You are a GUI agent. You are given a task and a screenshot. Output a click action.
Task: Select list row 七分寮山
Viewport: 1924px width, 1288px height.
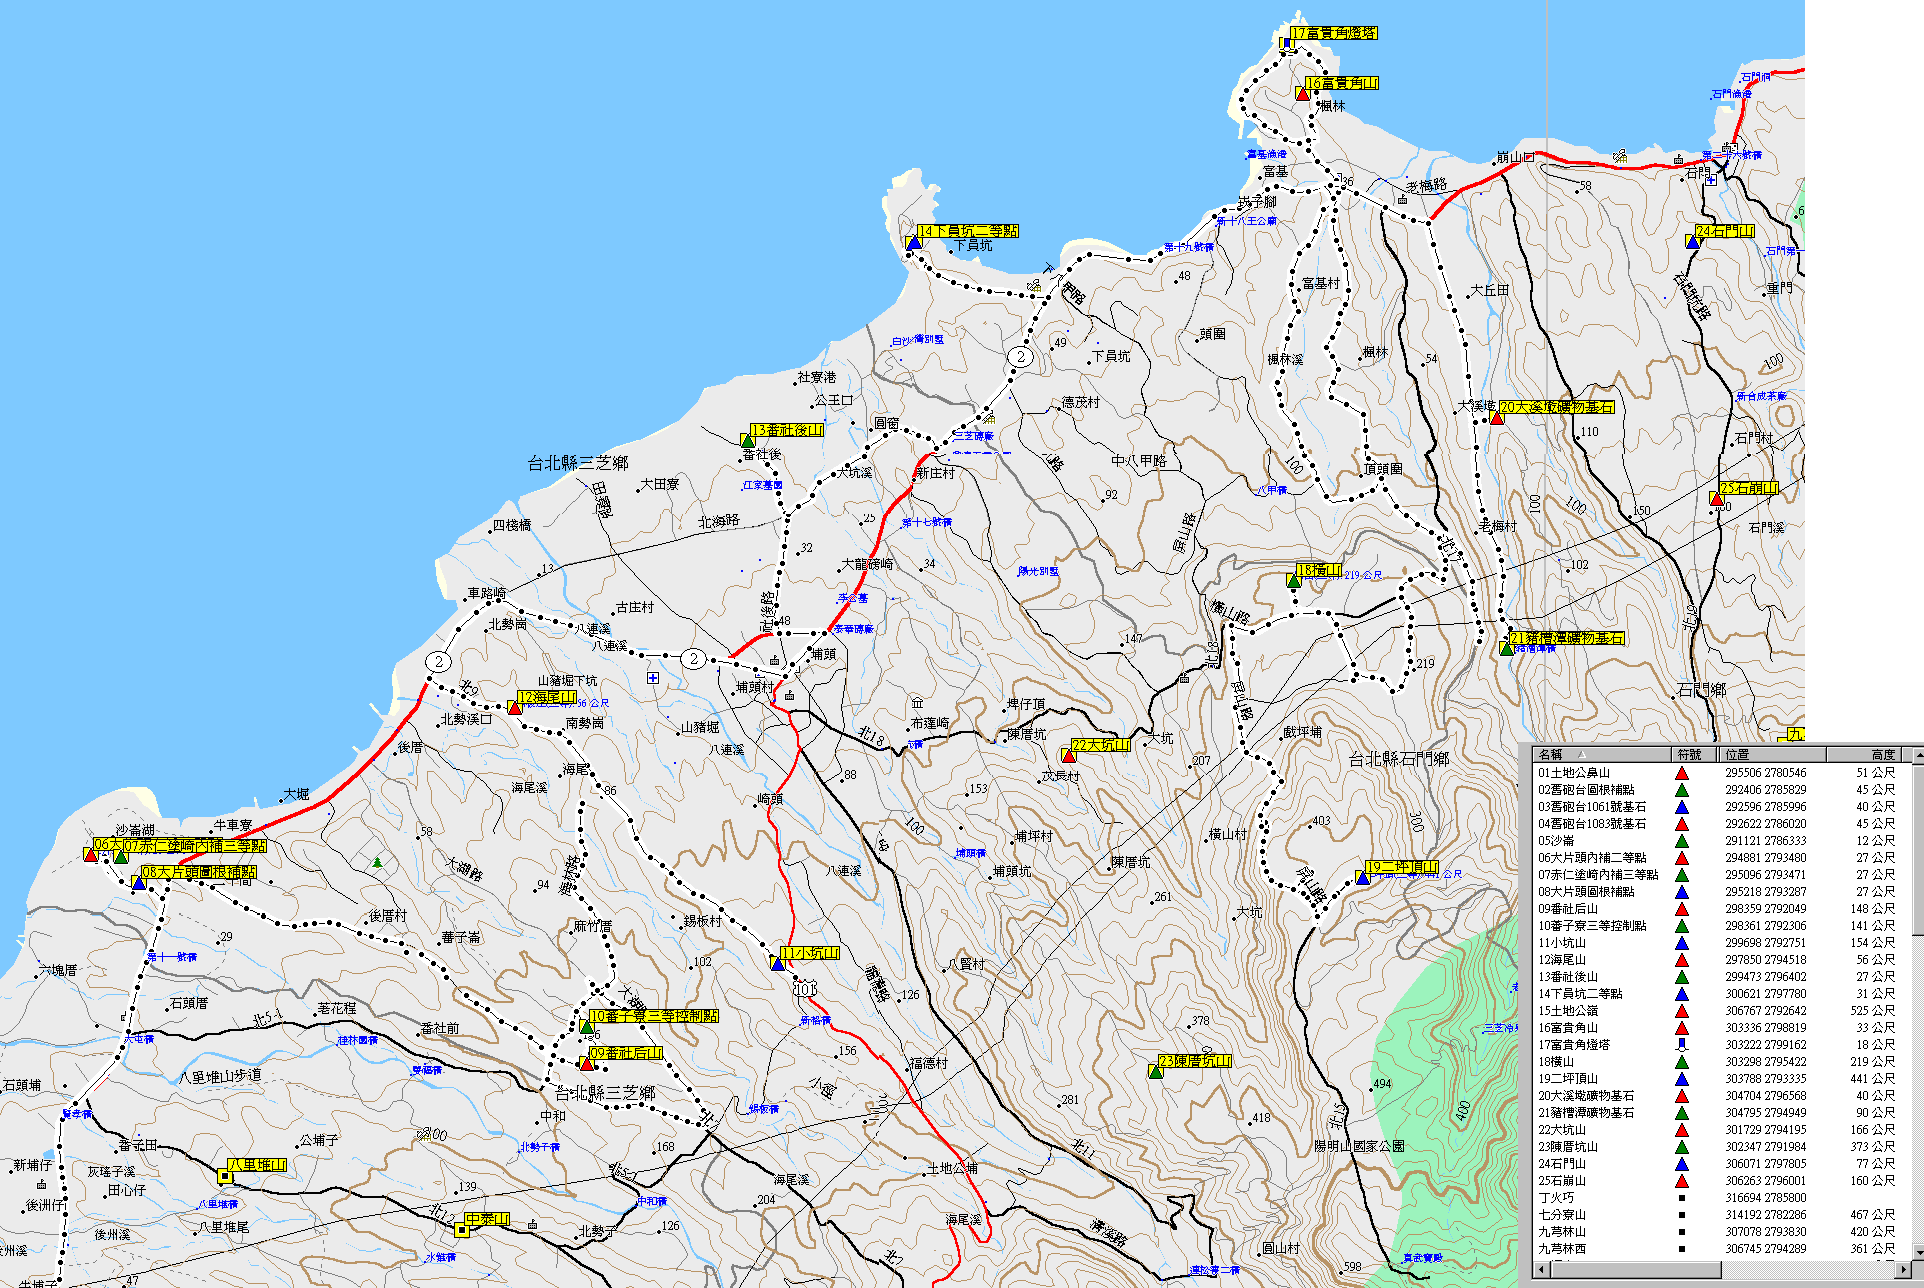1721,1215
